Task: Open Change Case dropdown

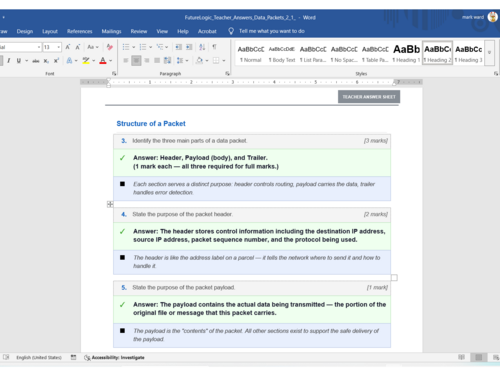Action: coord(93,47)
